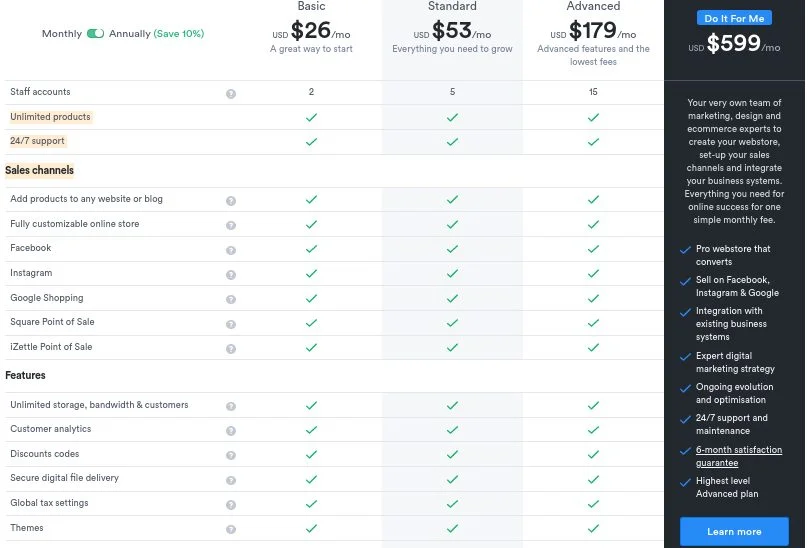Click Basic staff accounts value 2
Screen dimensions: 808x548
[x=311, y=92]
